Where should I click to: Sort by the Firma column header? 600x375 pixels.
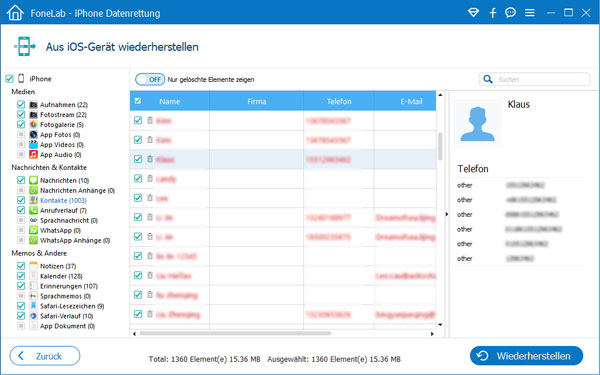pyautogui.click(x=256, y=101)
